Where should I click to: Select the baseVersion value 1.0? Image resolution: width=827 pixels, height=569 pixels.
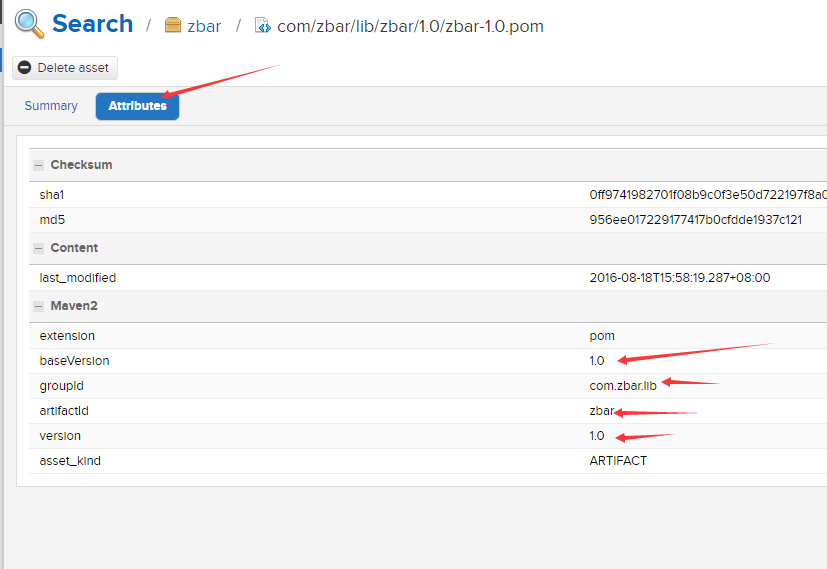pos(597,361)
